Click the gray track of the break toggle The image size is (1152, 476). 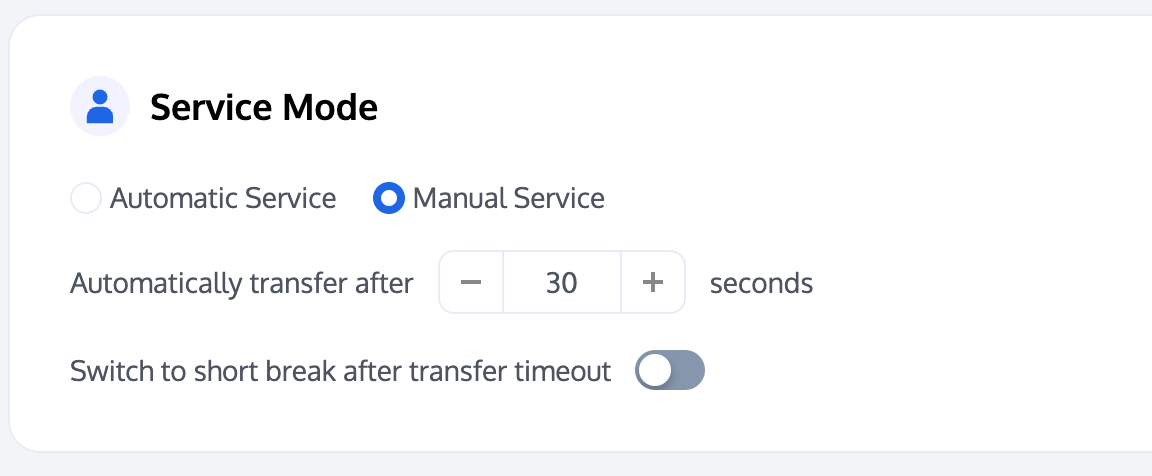(x=688, y=371)
